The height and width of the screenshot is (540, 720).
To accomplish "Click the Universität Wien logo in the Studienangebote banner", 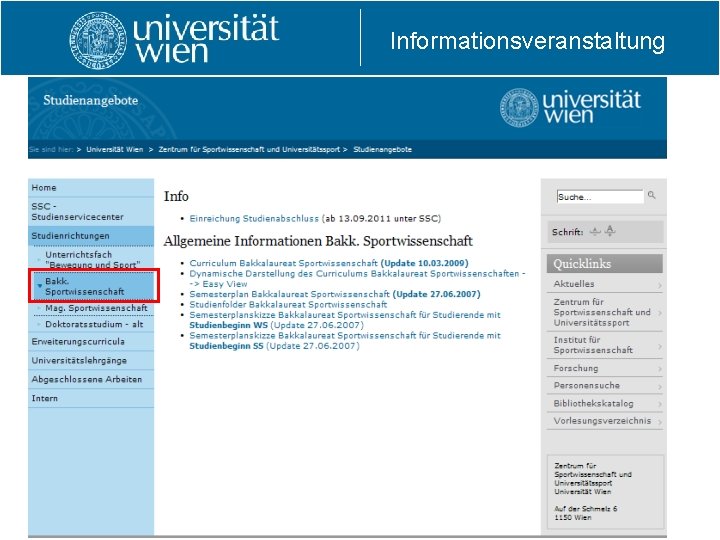I will coord(570,107).
